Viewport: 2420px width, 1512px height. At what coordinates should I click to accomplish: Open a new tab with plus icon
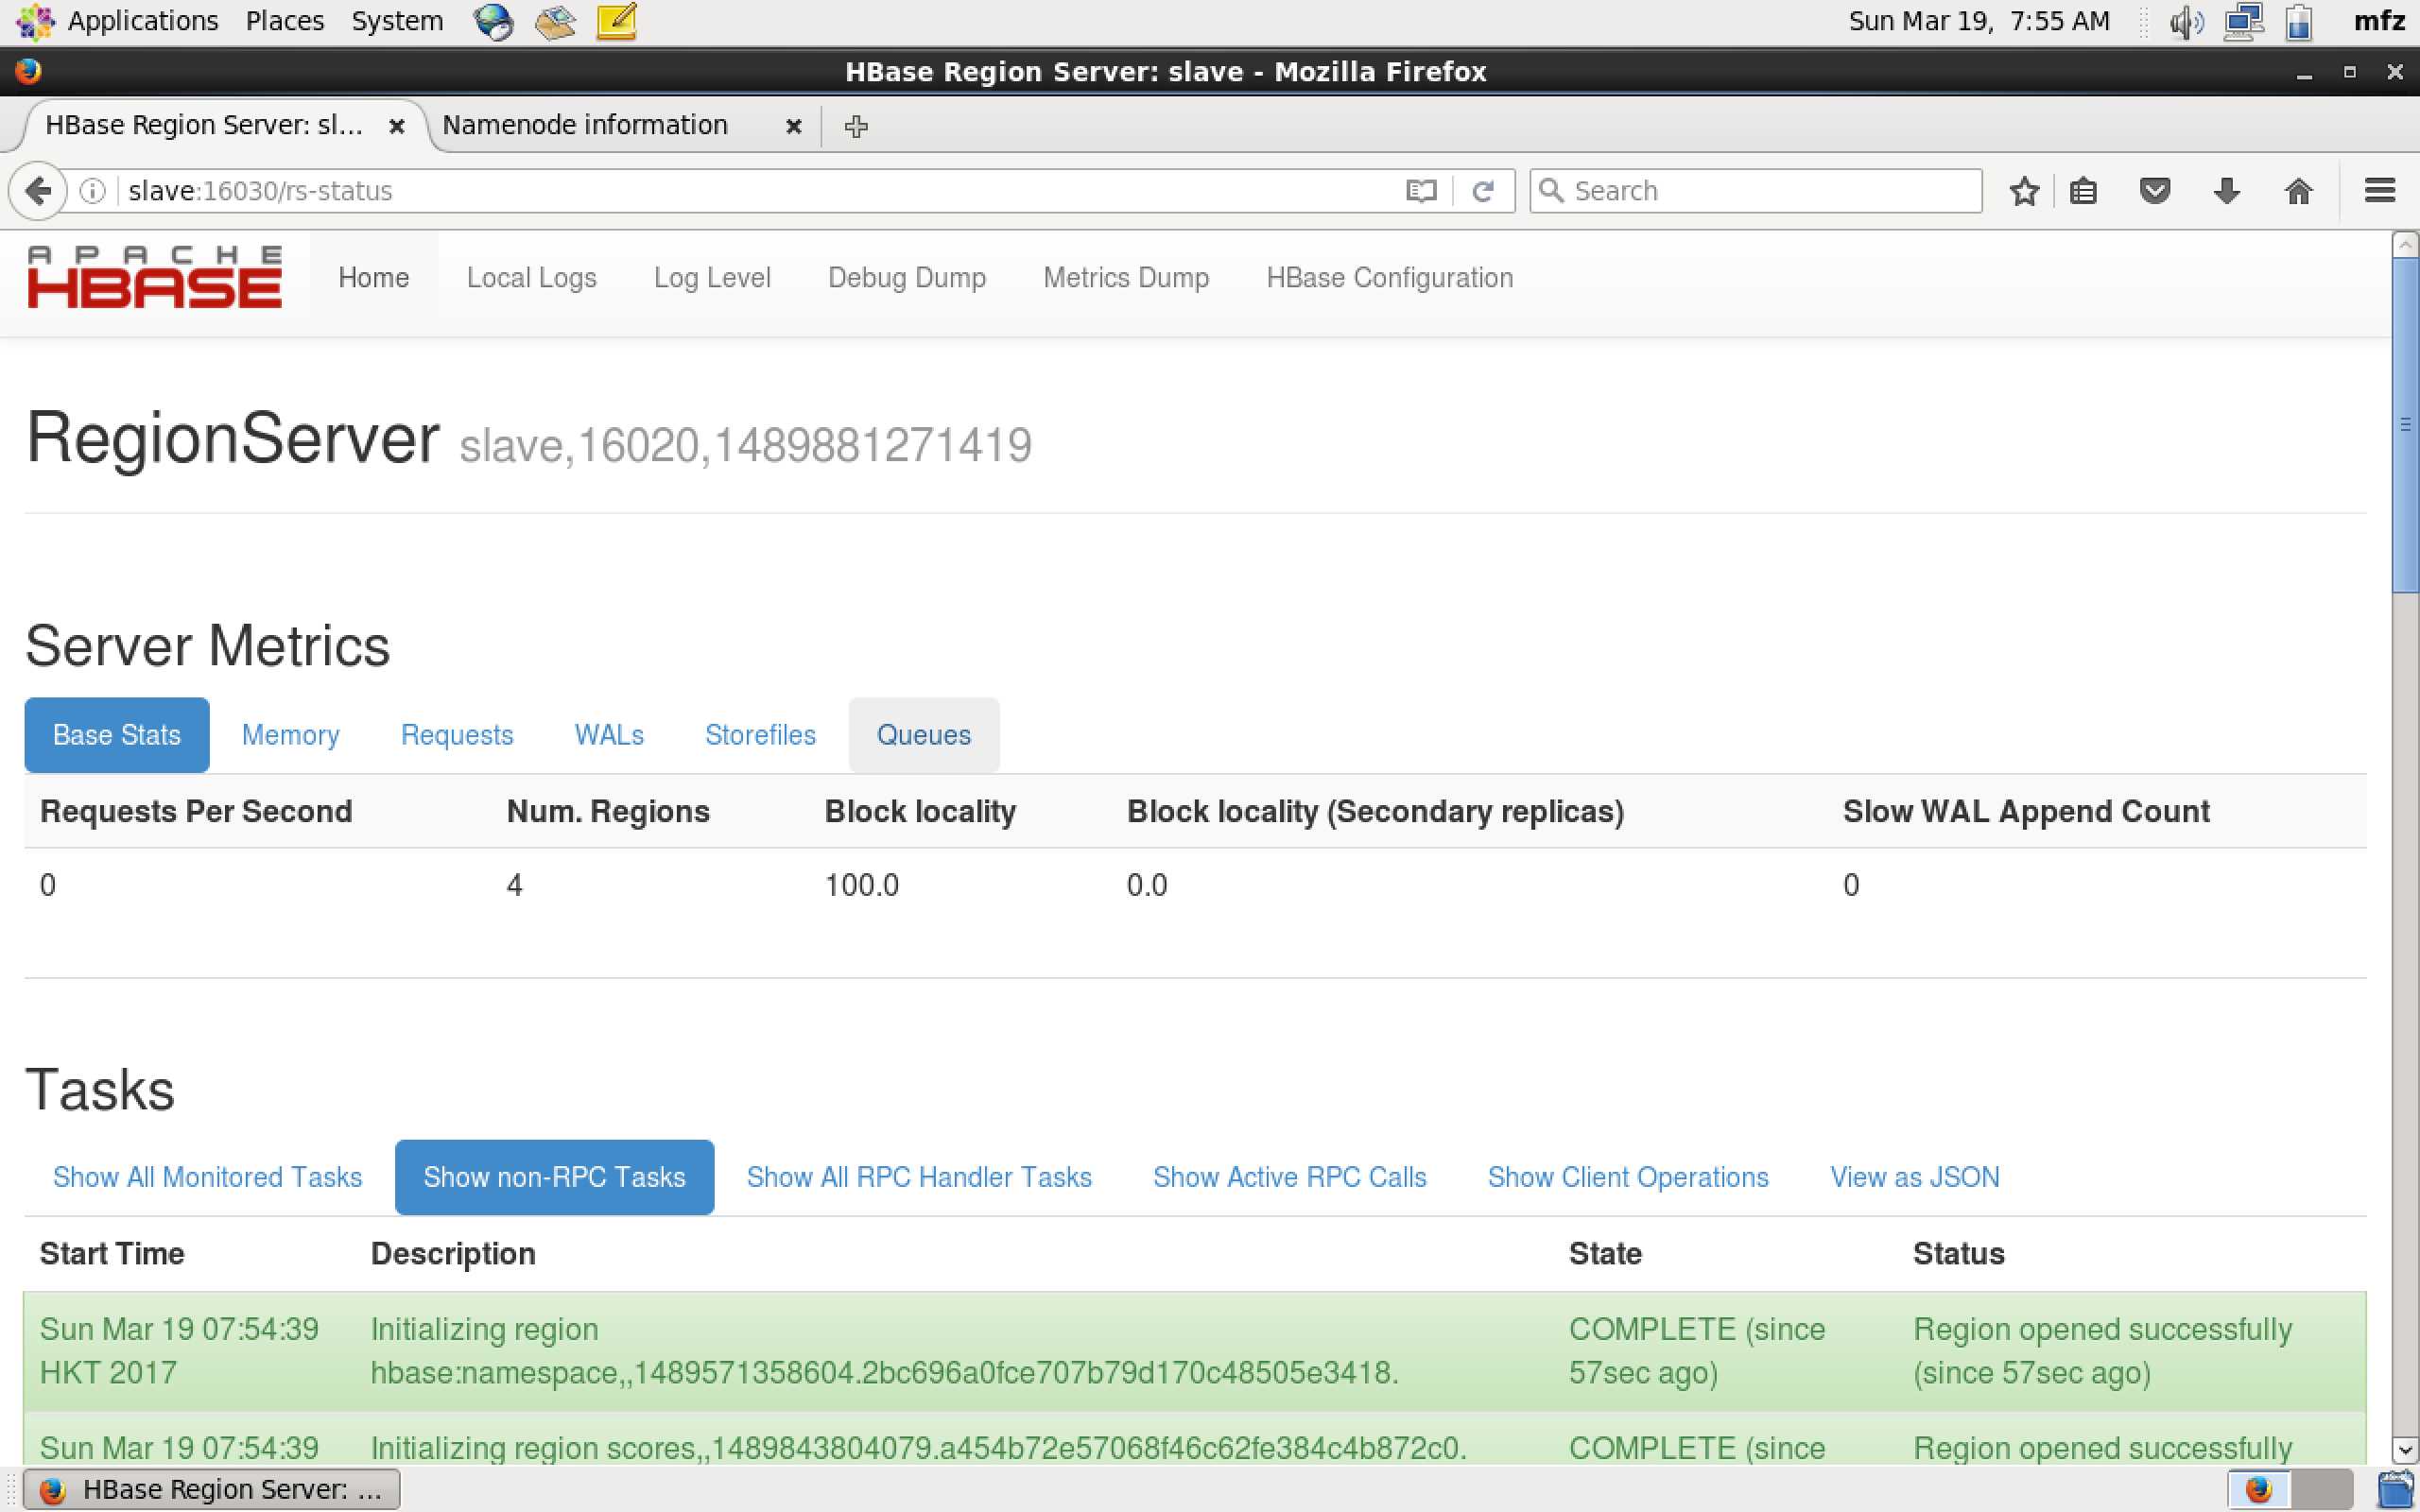coord(856,126)
